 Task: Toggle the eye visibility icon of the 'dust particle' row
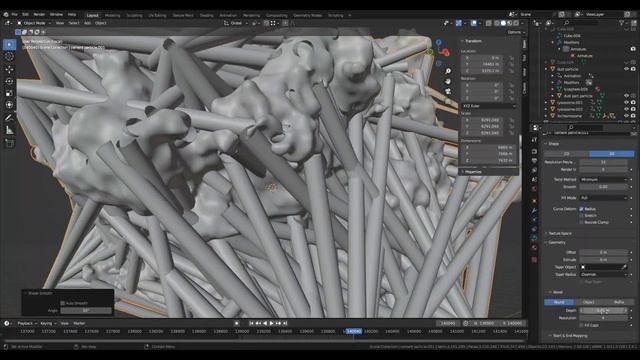click(627, 69)
